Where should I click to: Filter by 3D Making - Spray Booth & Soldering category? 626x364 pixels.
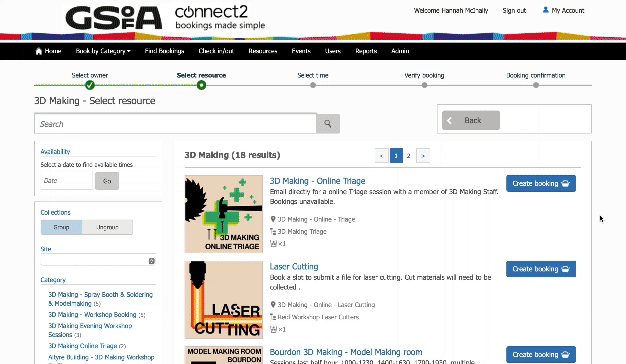tap(101, 299)
